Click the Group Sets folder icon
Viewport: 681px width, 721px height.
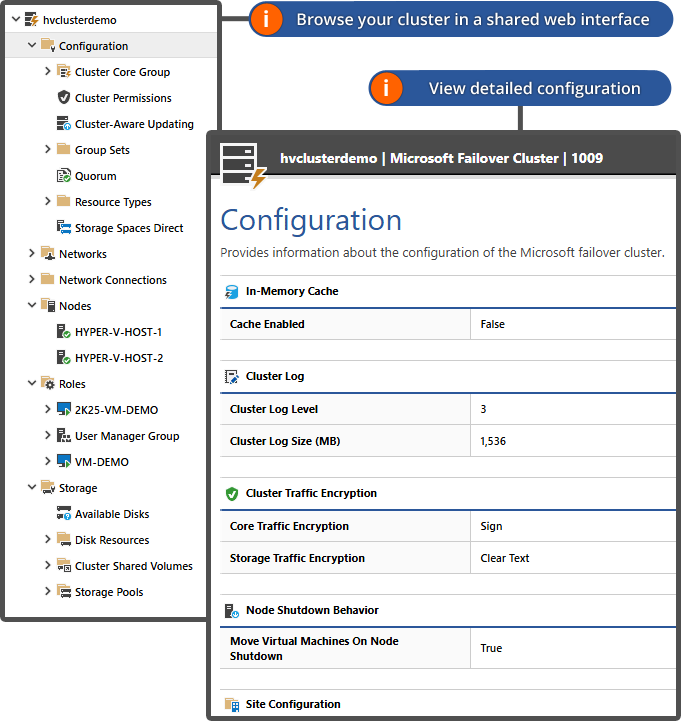(63, 149)
